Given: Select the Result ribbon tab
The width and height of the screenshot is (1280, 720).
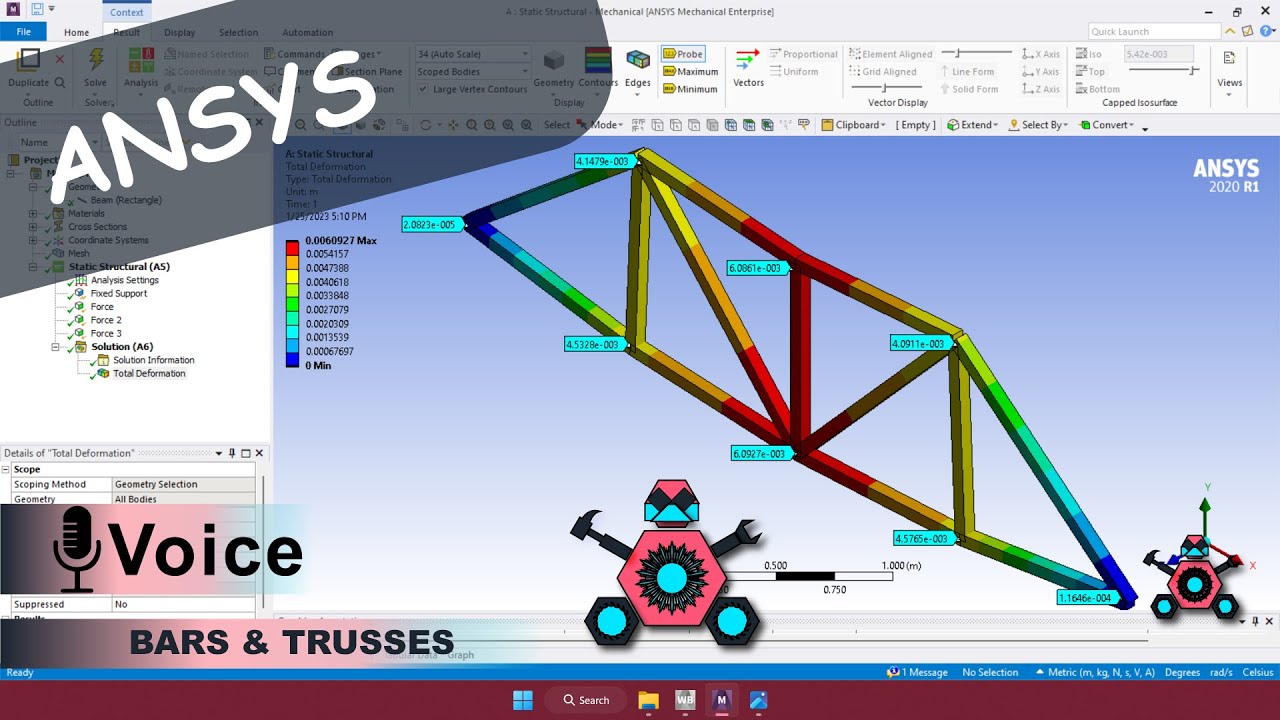Looking at the screenshot, I should click(127, 32).
